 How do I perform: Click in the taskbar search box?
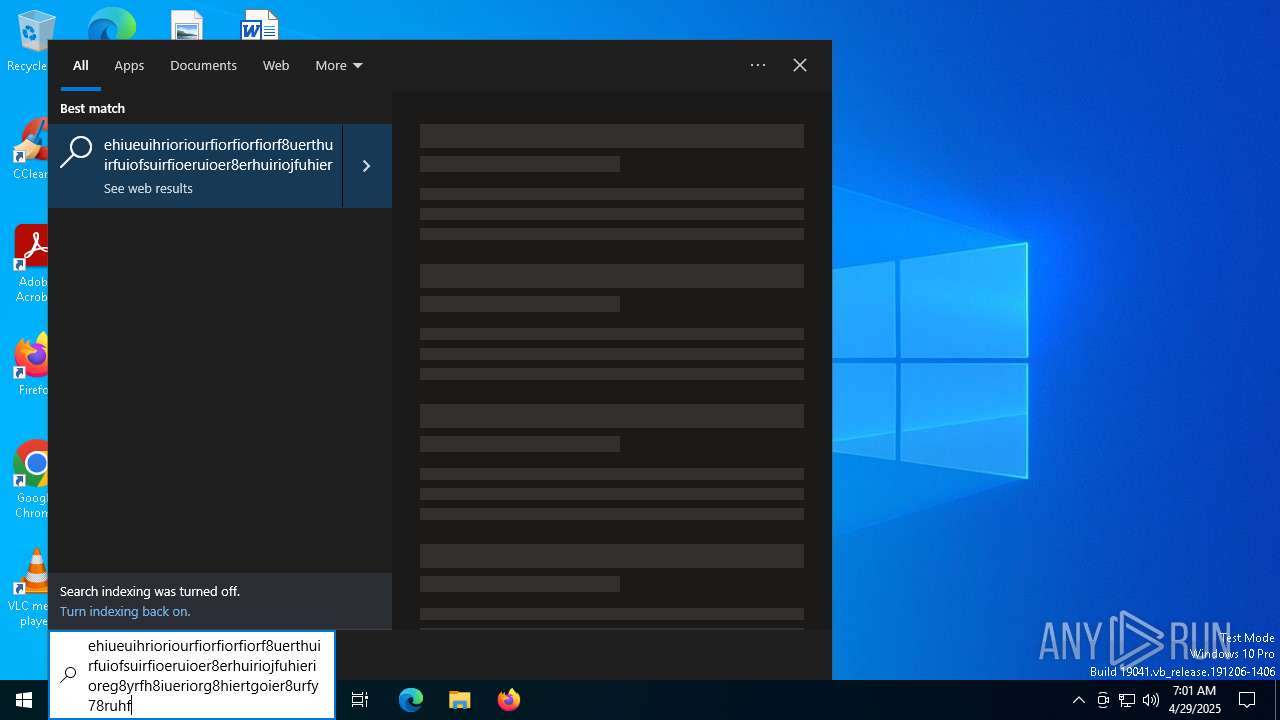[192, 675]
